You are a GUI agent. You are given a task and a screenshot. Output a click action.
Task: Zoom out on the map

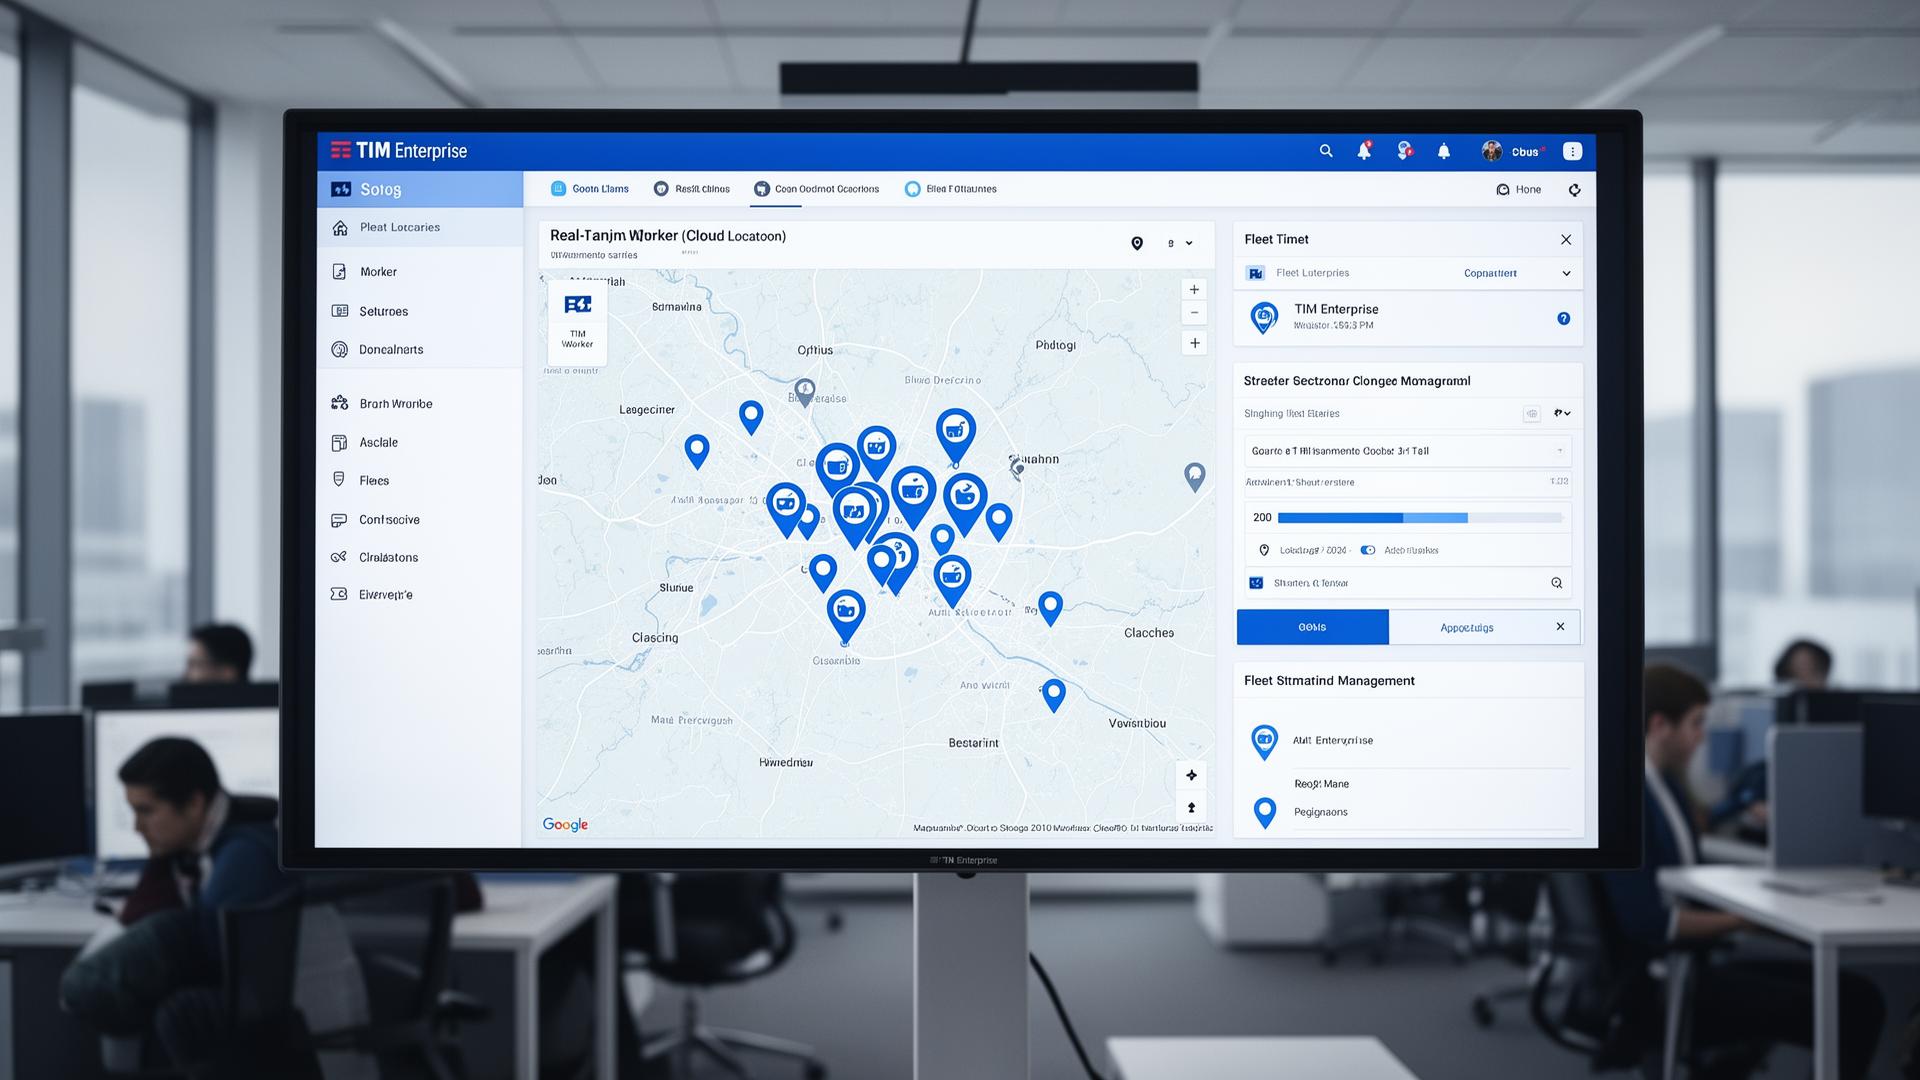click(1194, 313)
